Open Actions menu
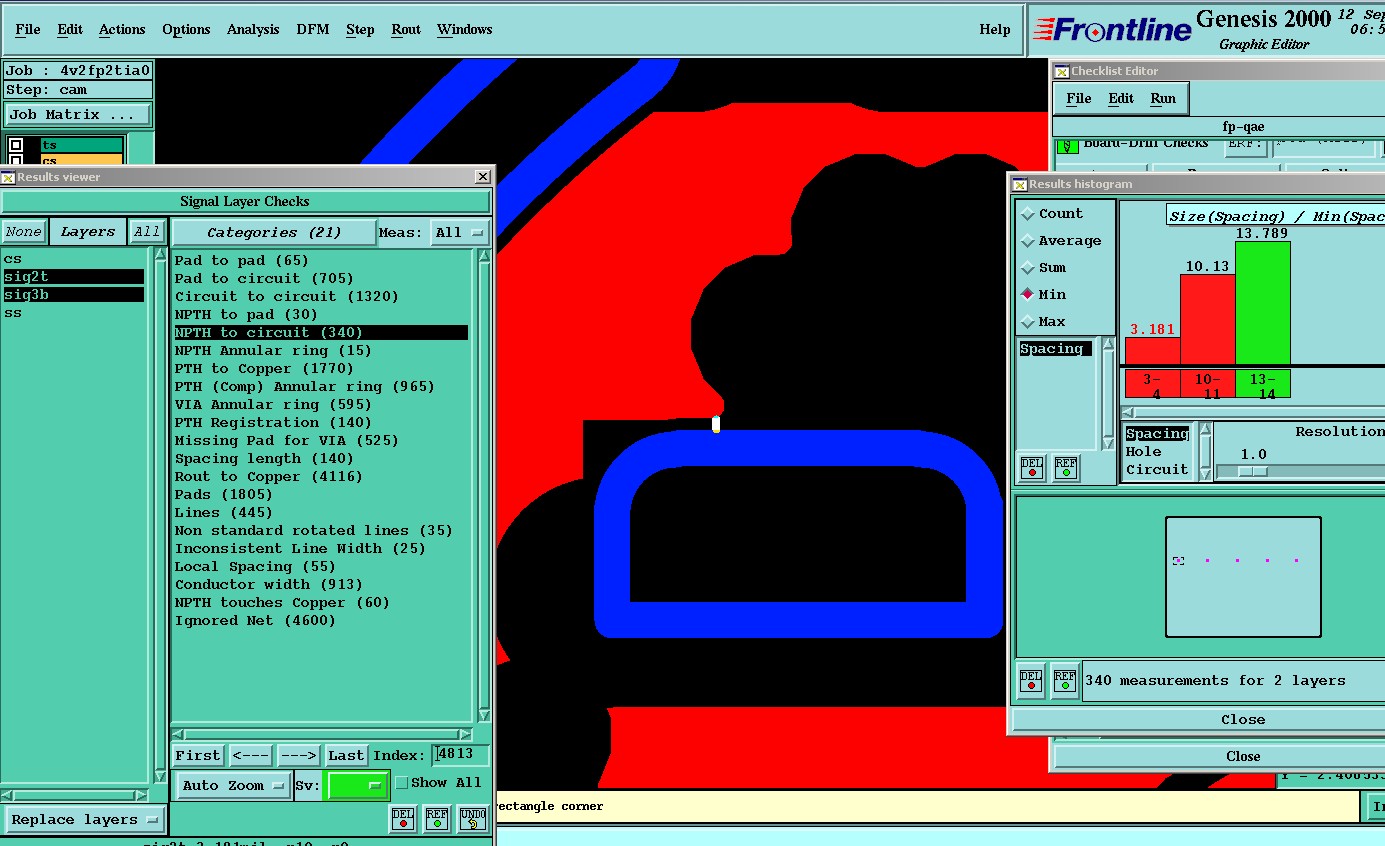1385x846 pixels. click(122, 29)
